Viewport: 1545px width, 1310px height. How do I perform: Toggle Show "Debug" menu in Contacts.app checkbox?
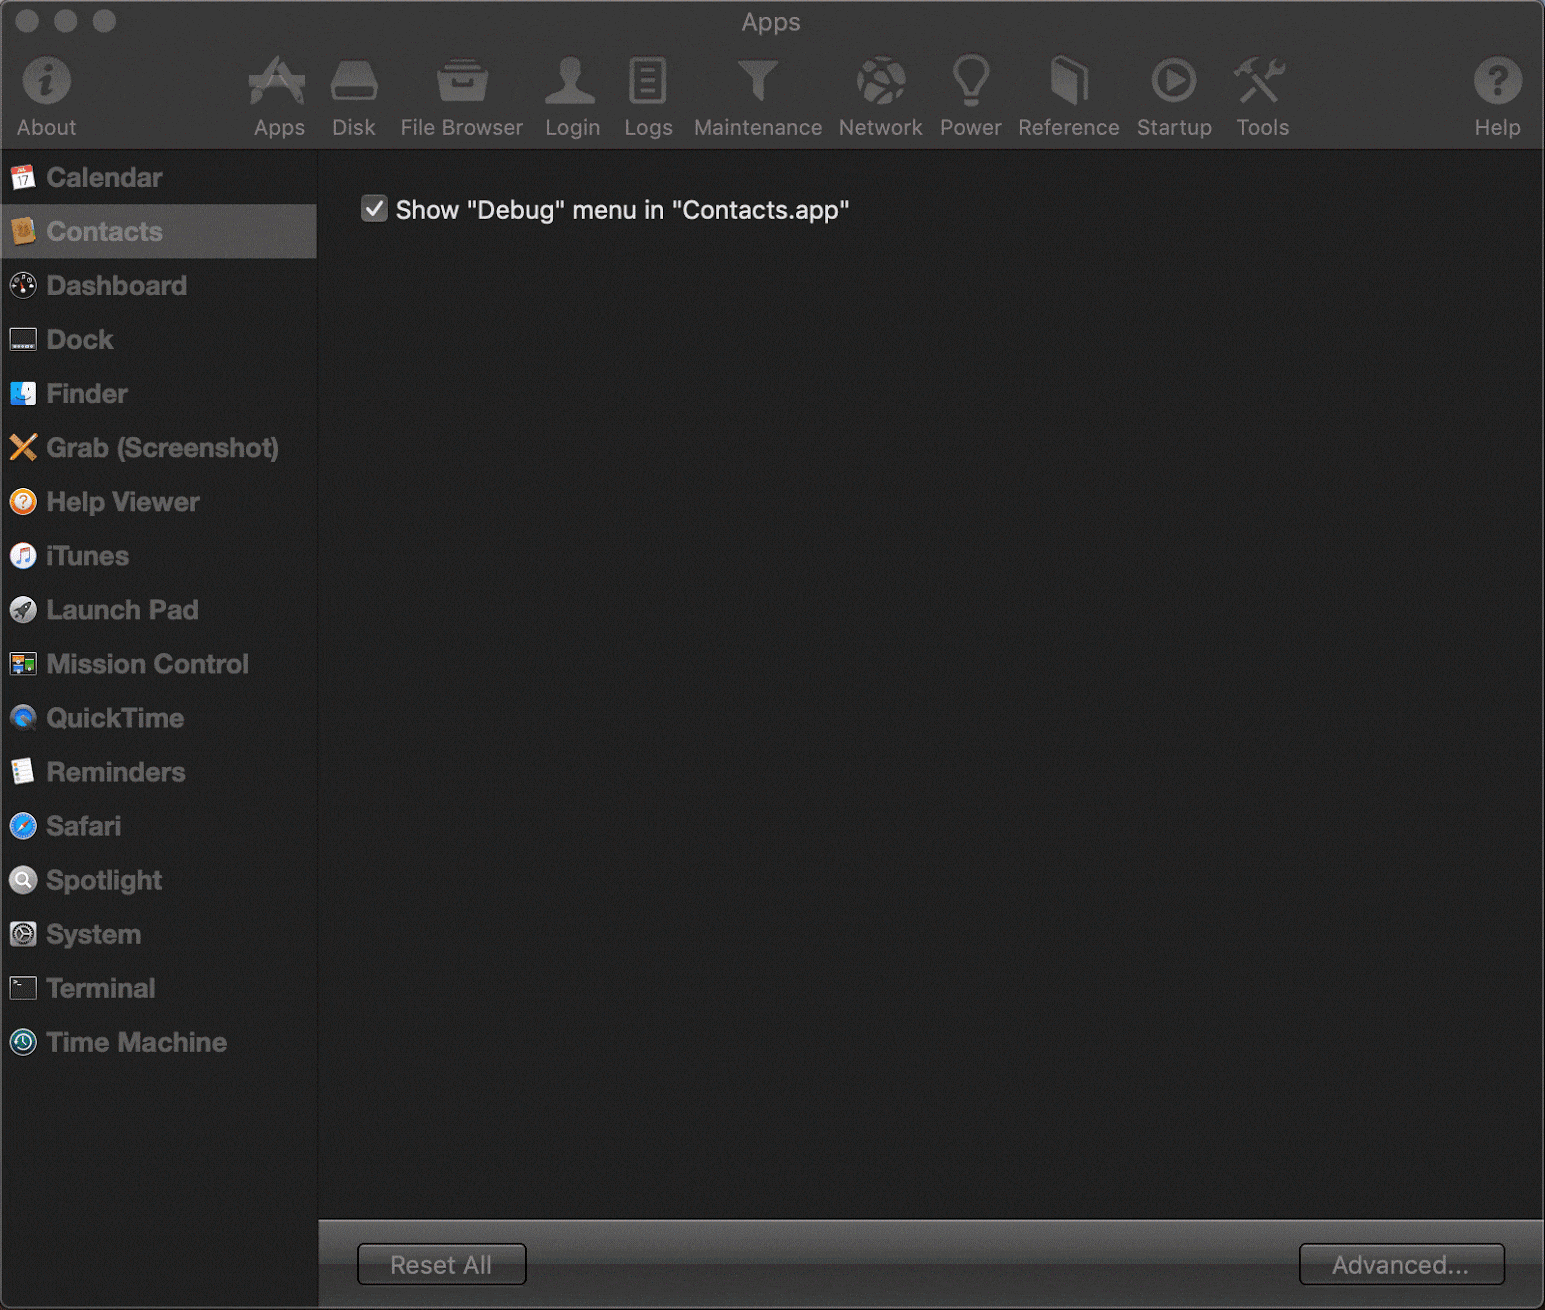coord(374,209)
